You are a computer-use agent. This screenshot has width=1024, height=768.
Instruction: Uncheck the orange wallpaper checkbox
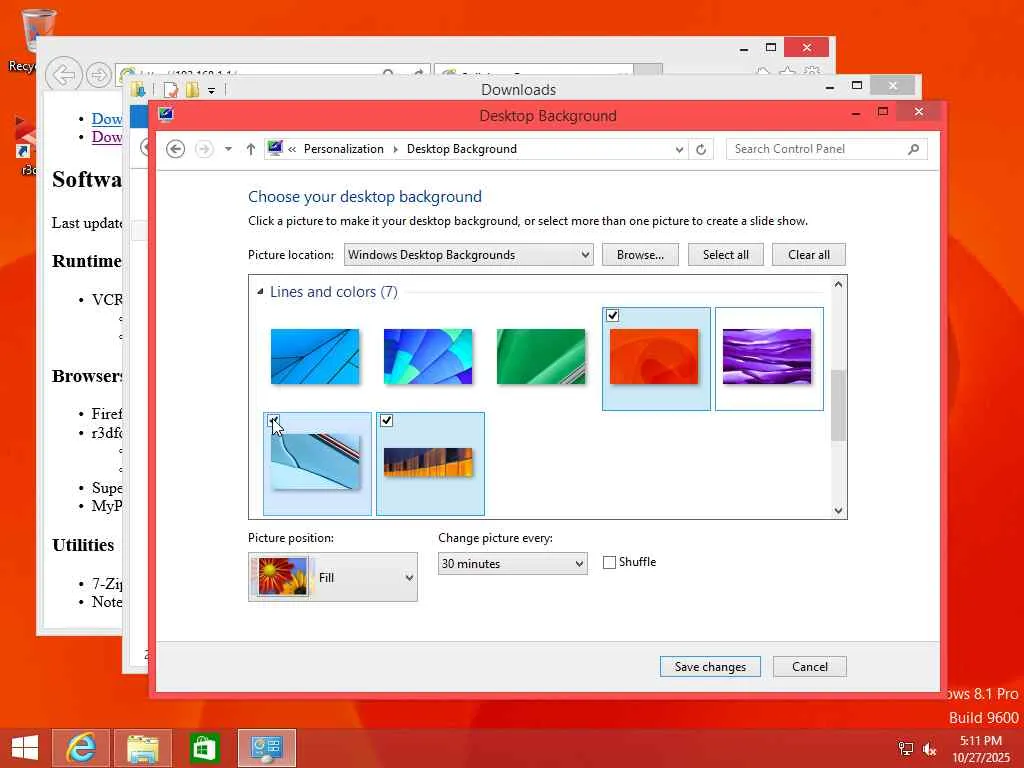coord(612,315)
